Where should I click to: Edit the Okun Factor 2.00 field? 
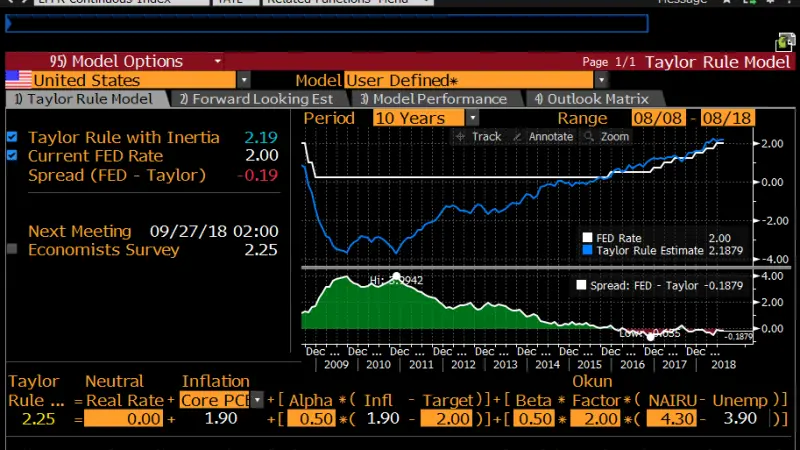(594, 419)
